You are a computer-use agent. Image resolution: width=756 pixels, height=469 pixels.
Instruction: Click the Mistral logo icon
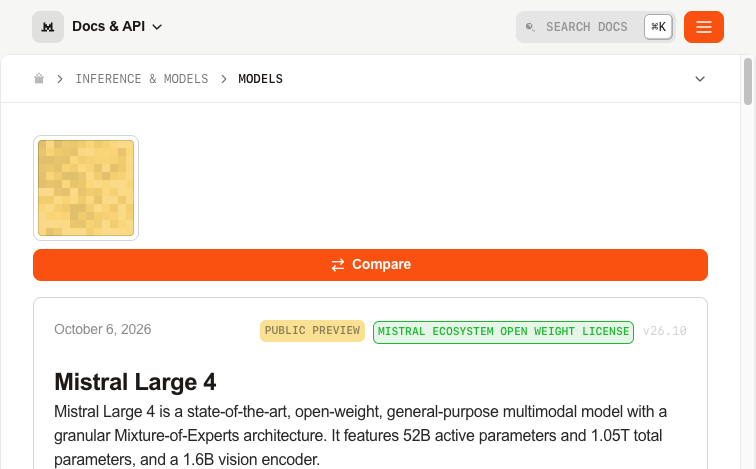pos(48,27)
